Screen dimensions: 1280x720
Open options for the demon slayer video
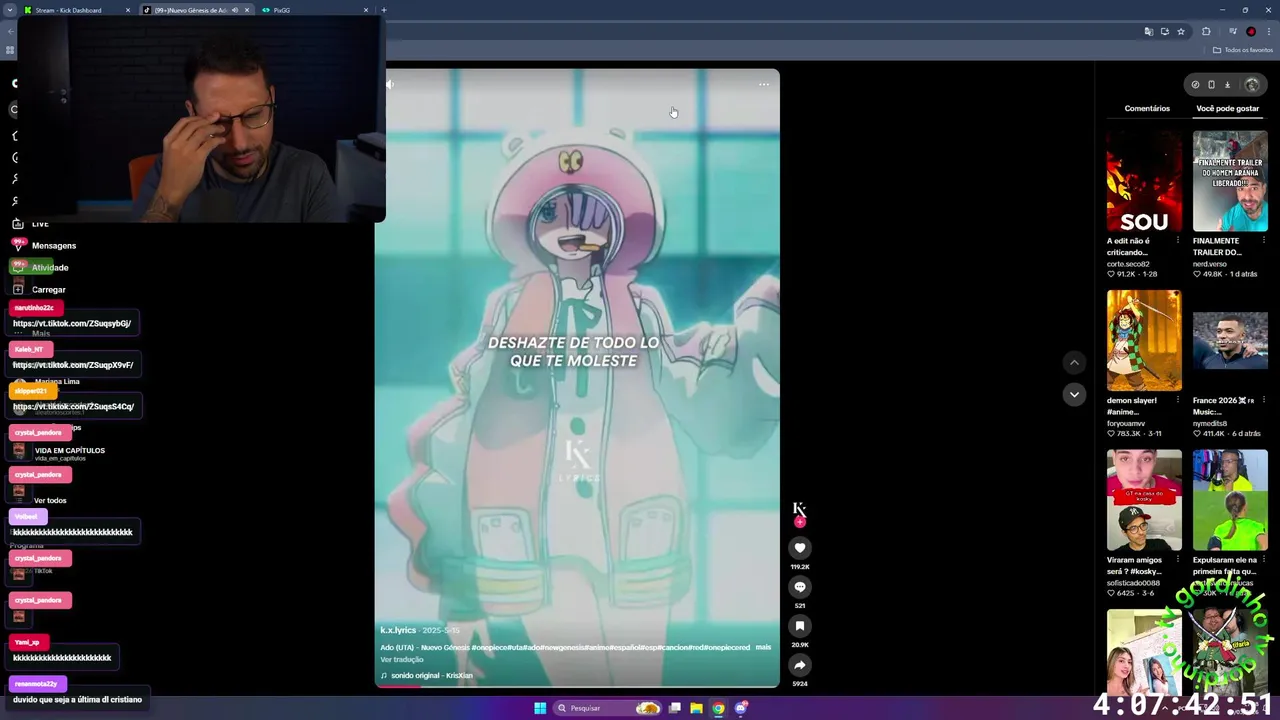coord(1177,400)
